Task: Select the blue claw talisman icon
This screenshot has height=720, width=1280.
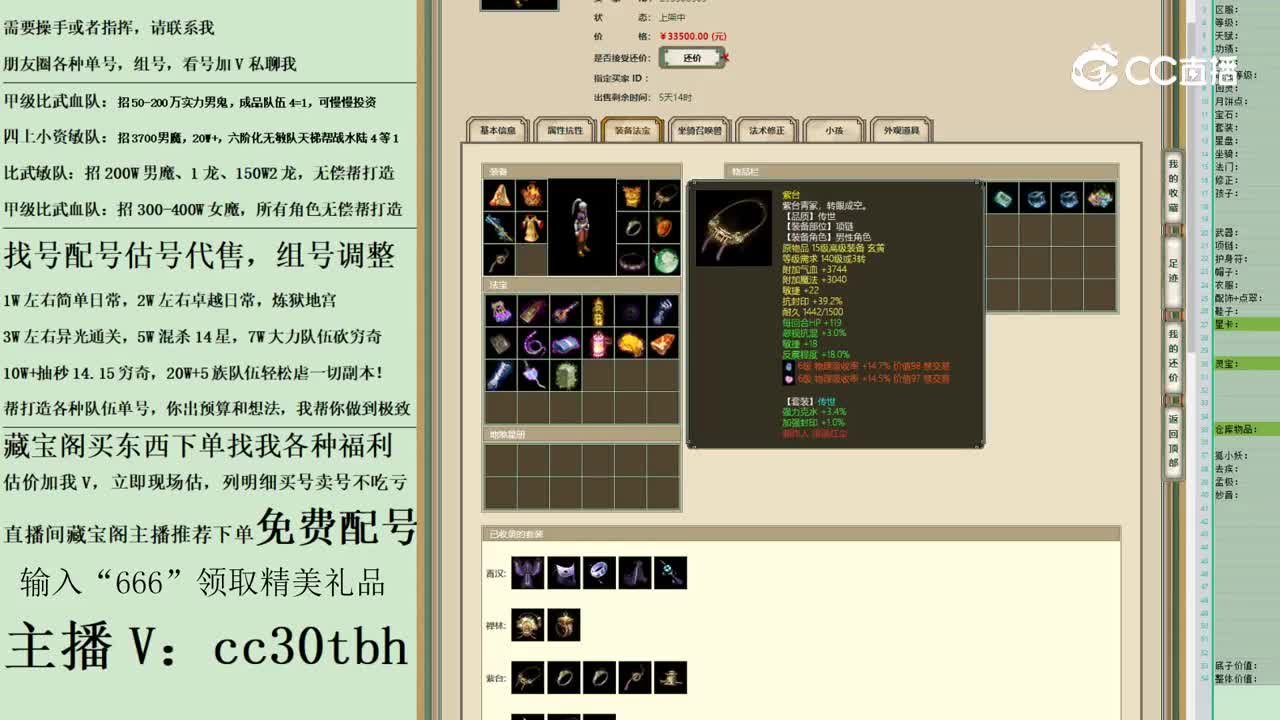Action: 663,311
